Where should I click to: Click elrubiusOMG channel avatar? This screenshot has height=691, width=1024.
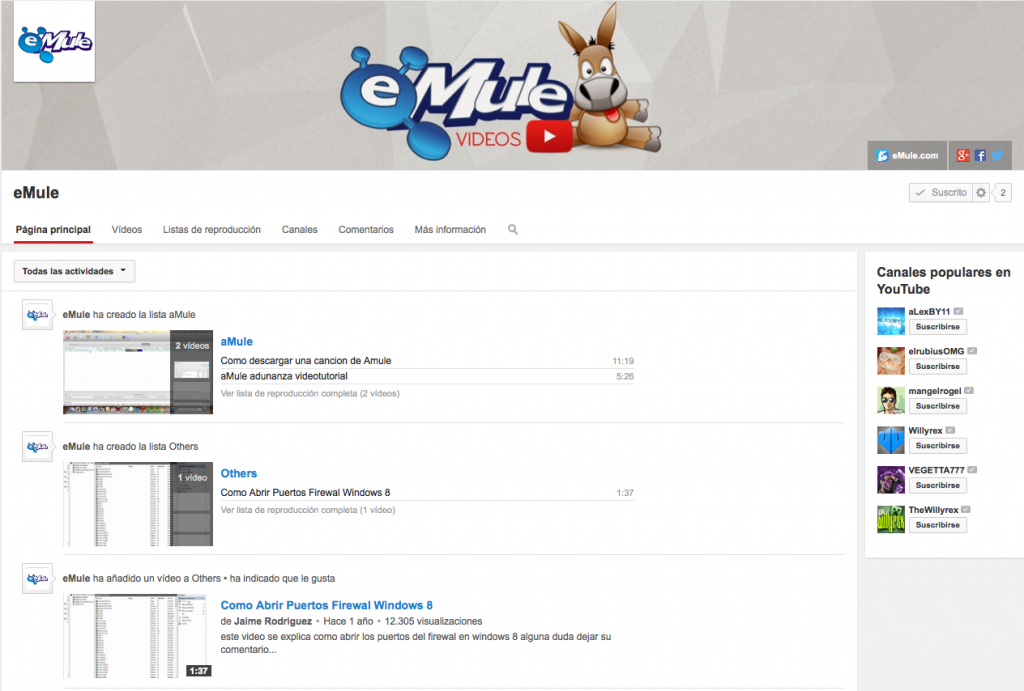(x=891, y=361)
